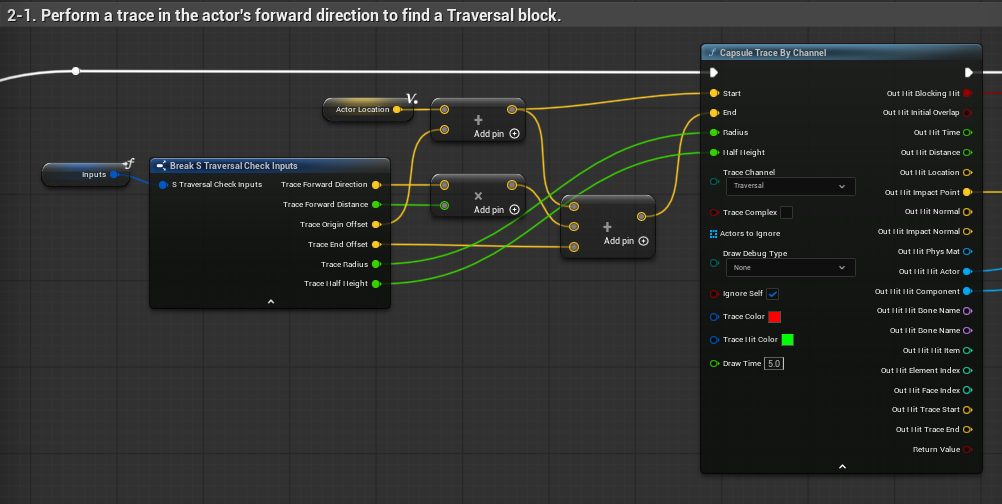This screenshot has width=1002, height=504.
Task: Collapse the Break S Traversal Check Inputs node
Action: pyautogui.click(x=270, y=302)
